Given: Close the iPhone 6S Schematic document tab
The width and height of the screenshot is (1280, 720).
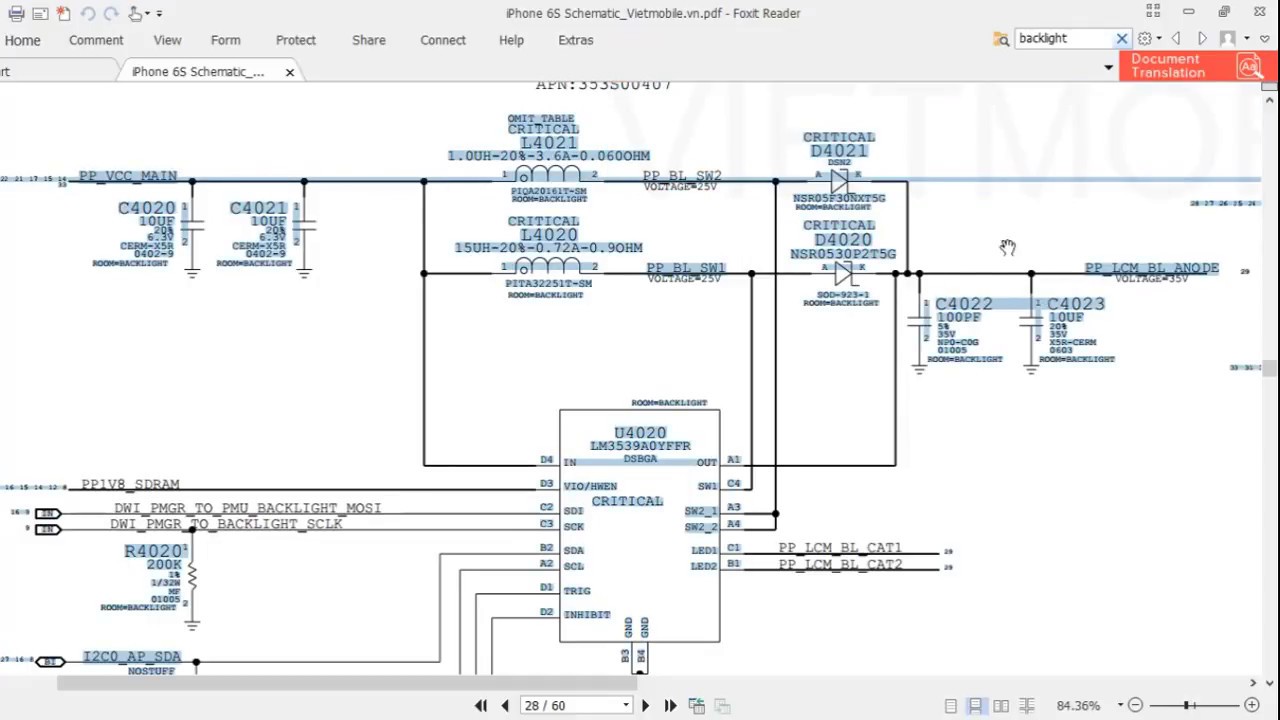Looking at the screenshot, I should pos(290,72).
